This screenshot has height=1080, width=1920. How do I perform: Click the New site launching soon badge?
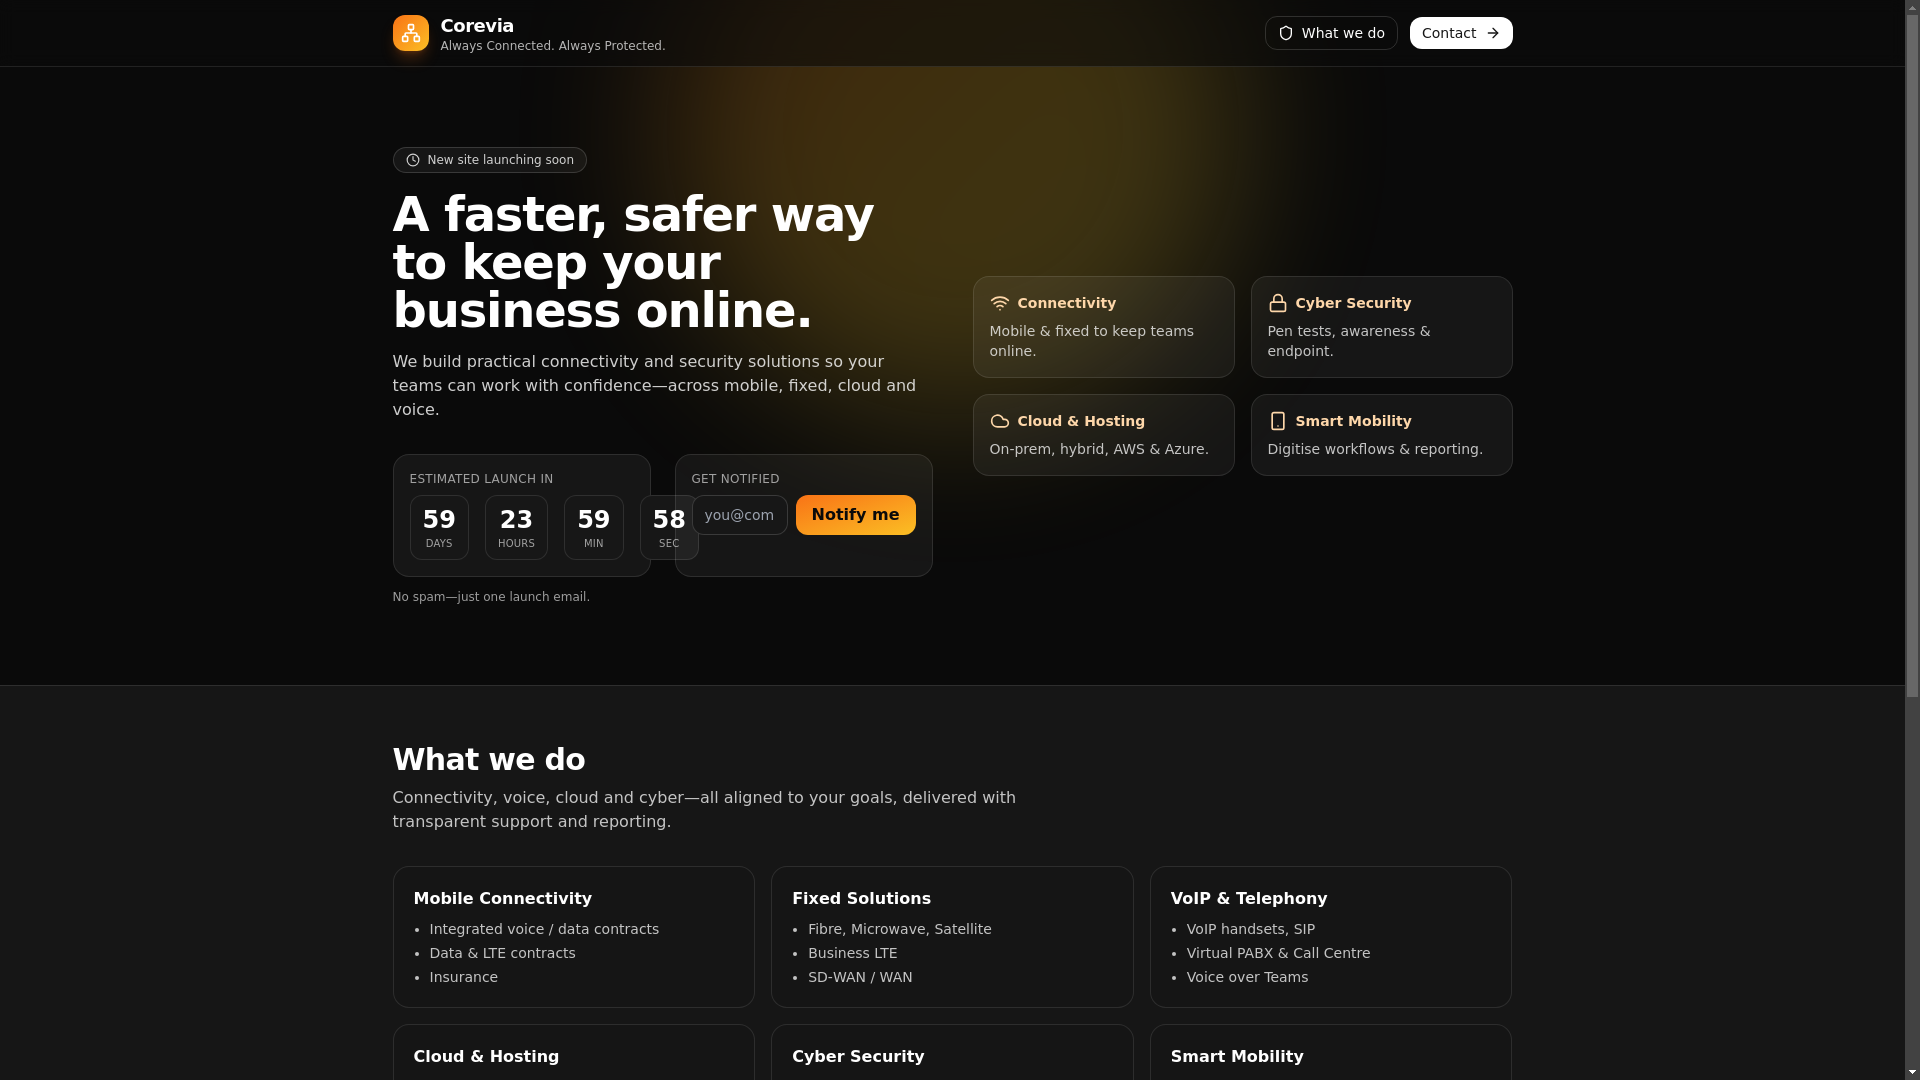click(489, 160)
